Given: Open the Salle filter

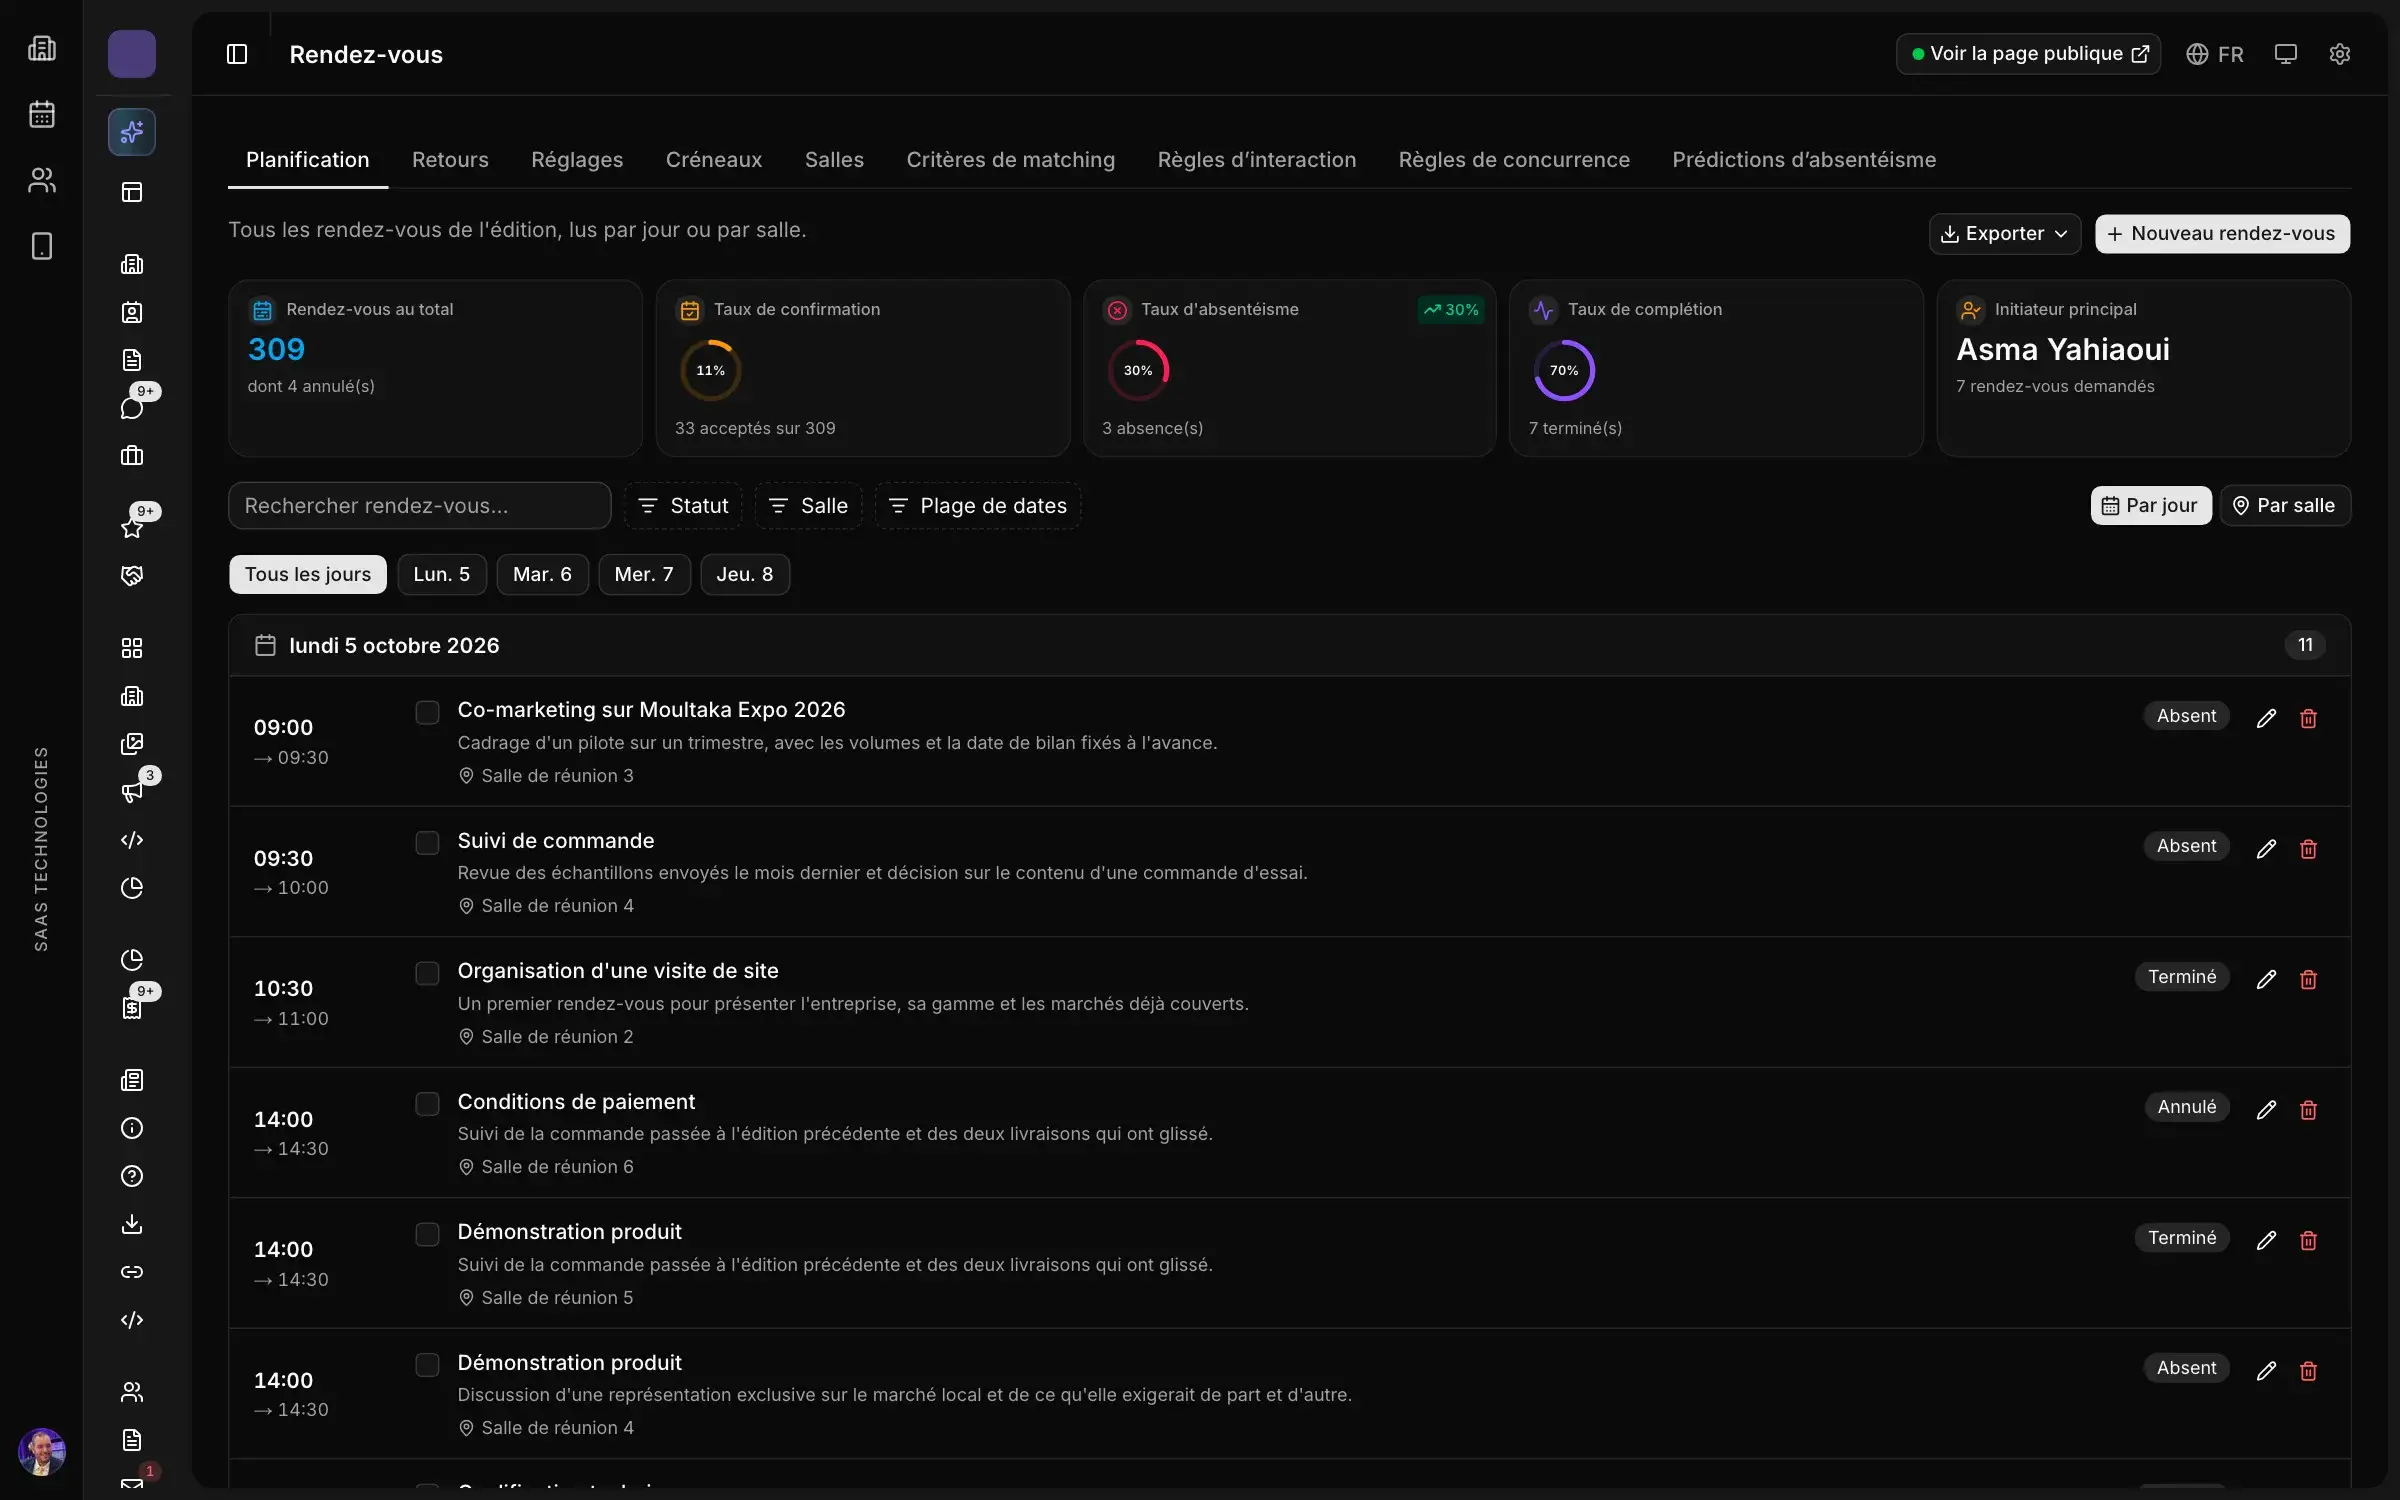Looking at the screenshot, I should tap(809, 506).
